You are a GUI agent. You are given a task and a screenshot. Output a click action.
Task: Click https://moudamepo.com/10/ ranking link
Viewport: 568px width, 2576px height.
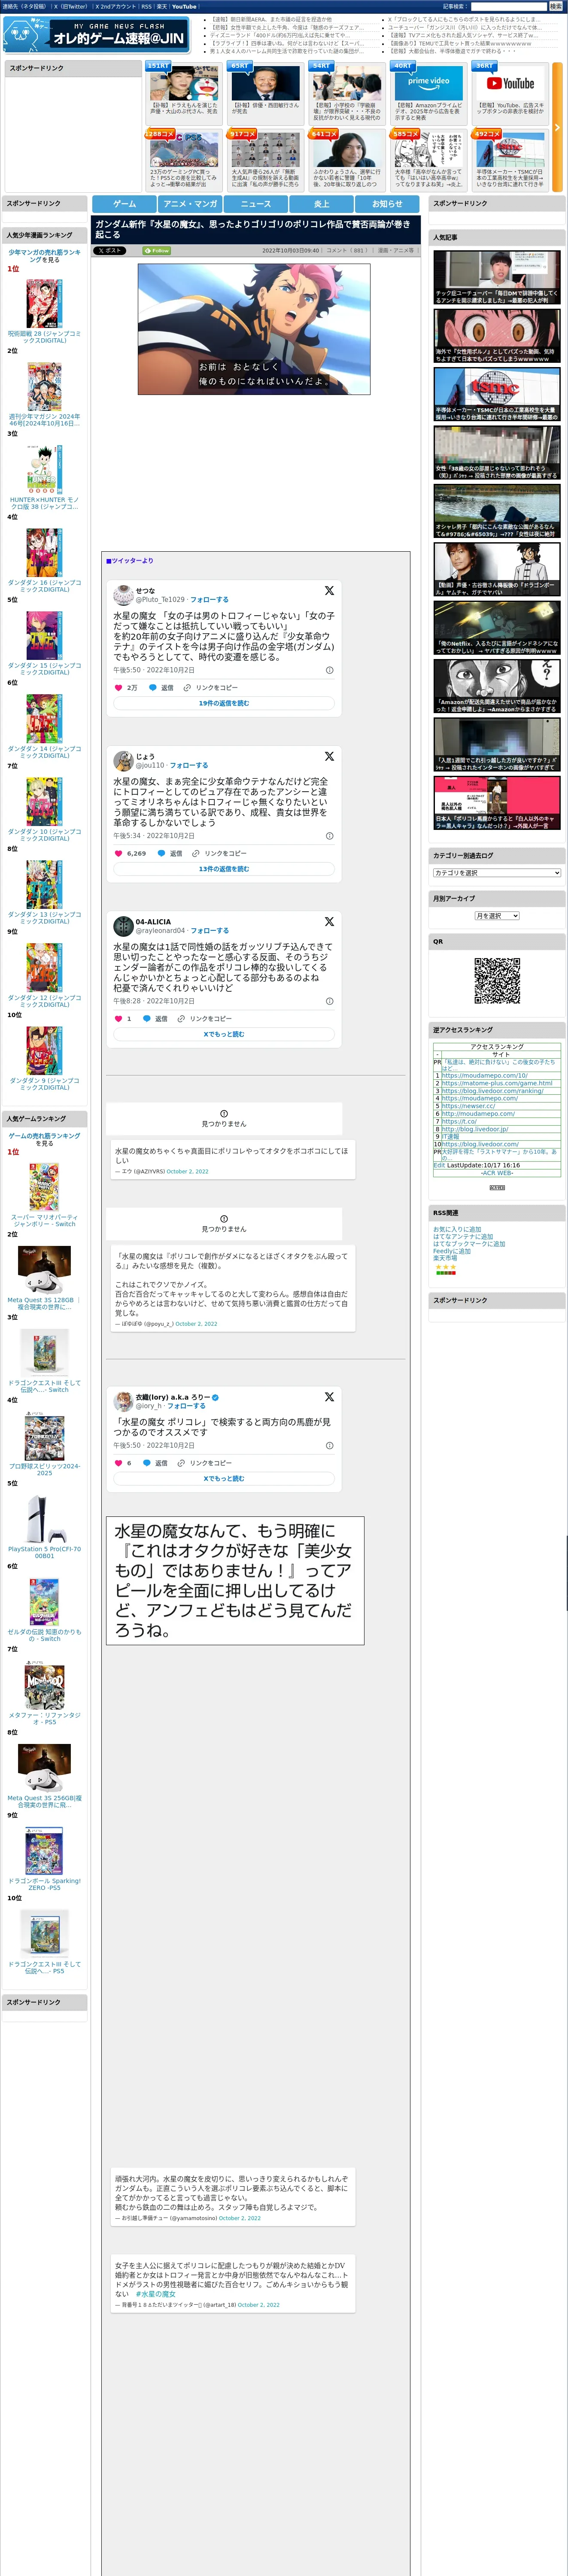pos(485,1075)
